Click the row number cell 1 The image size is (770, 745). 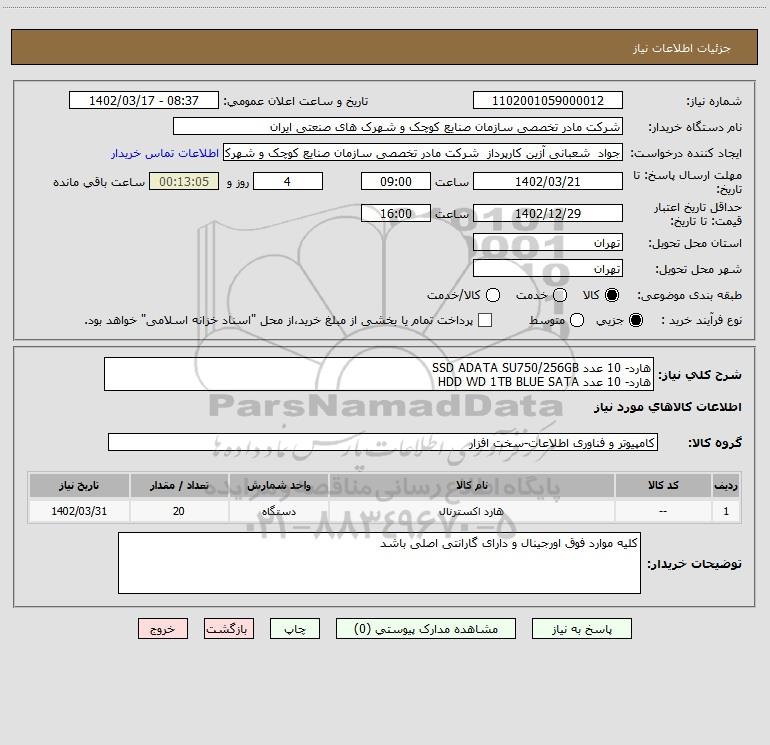(x=726, y=511)
